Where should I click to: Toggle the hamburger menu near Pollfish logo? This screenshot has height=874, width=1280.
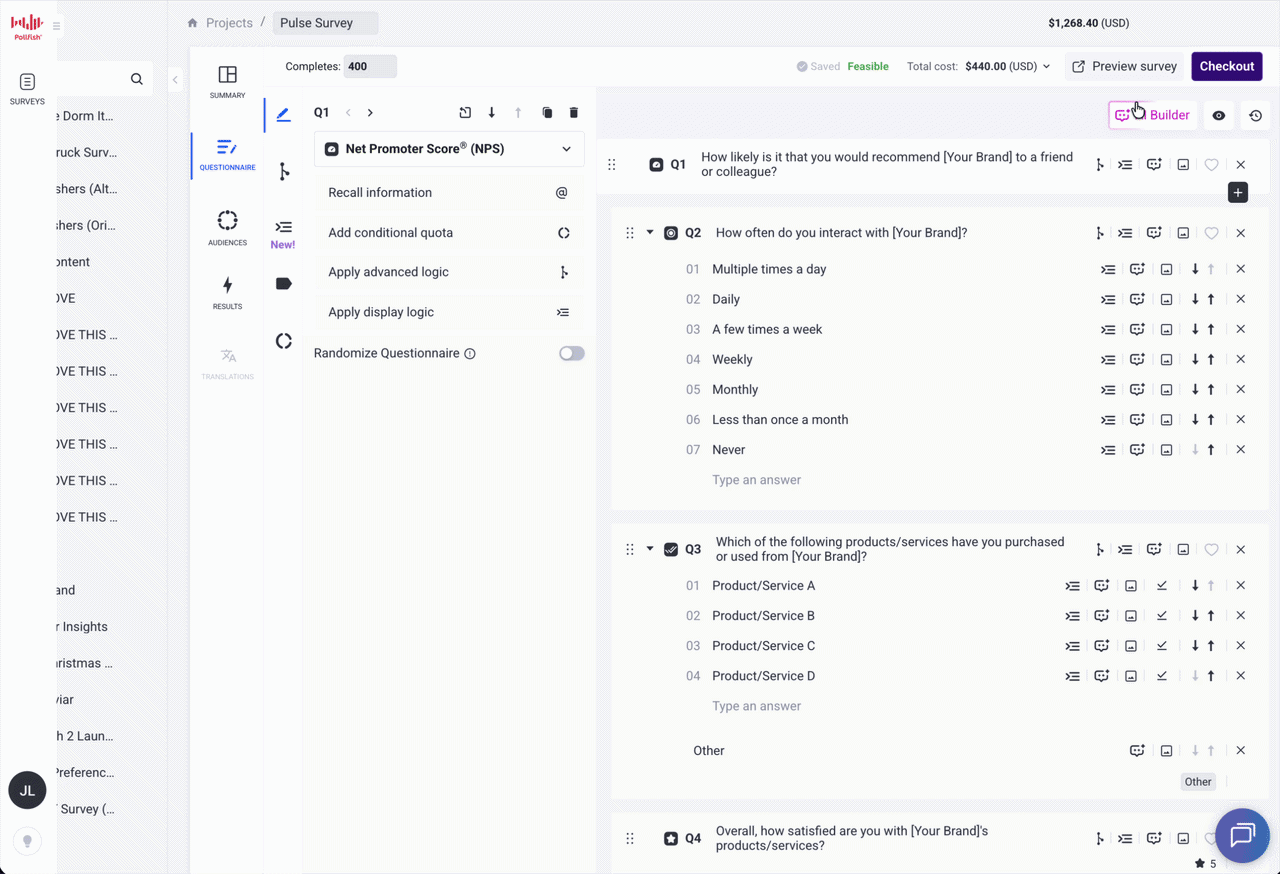pyautogui.click(x=55, y=26)
